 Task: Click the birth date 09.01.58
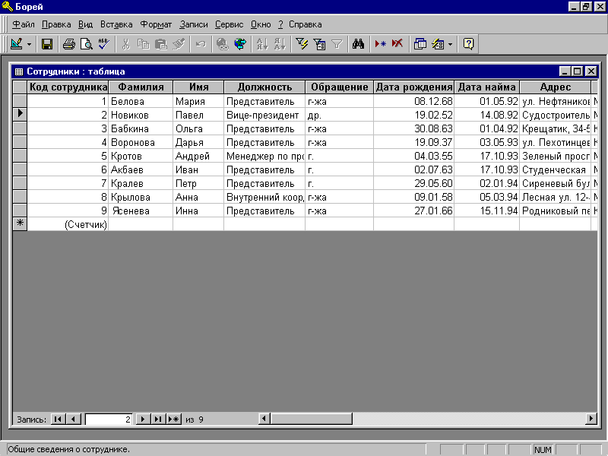[414, 197]
